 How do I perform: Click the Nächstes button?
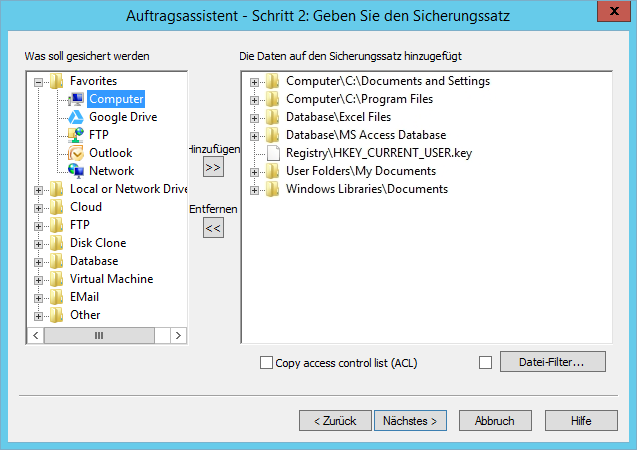pos(410,421)
